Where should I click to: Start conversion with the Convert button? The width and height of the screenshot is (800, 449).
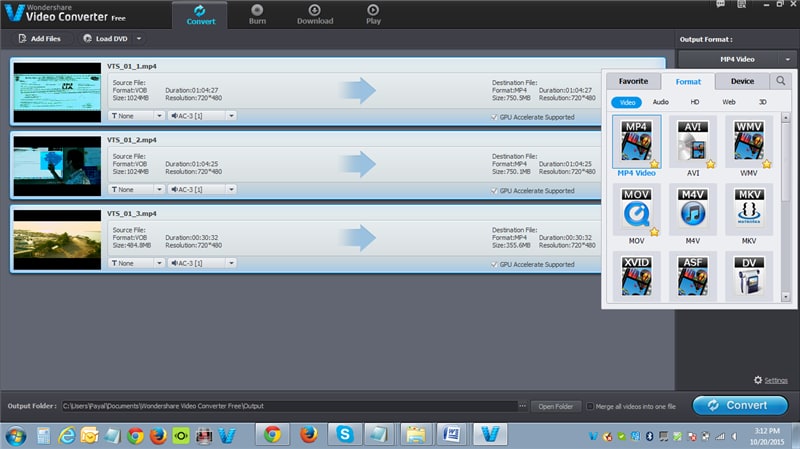pos(740,405)
